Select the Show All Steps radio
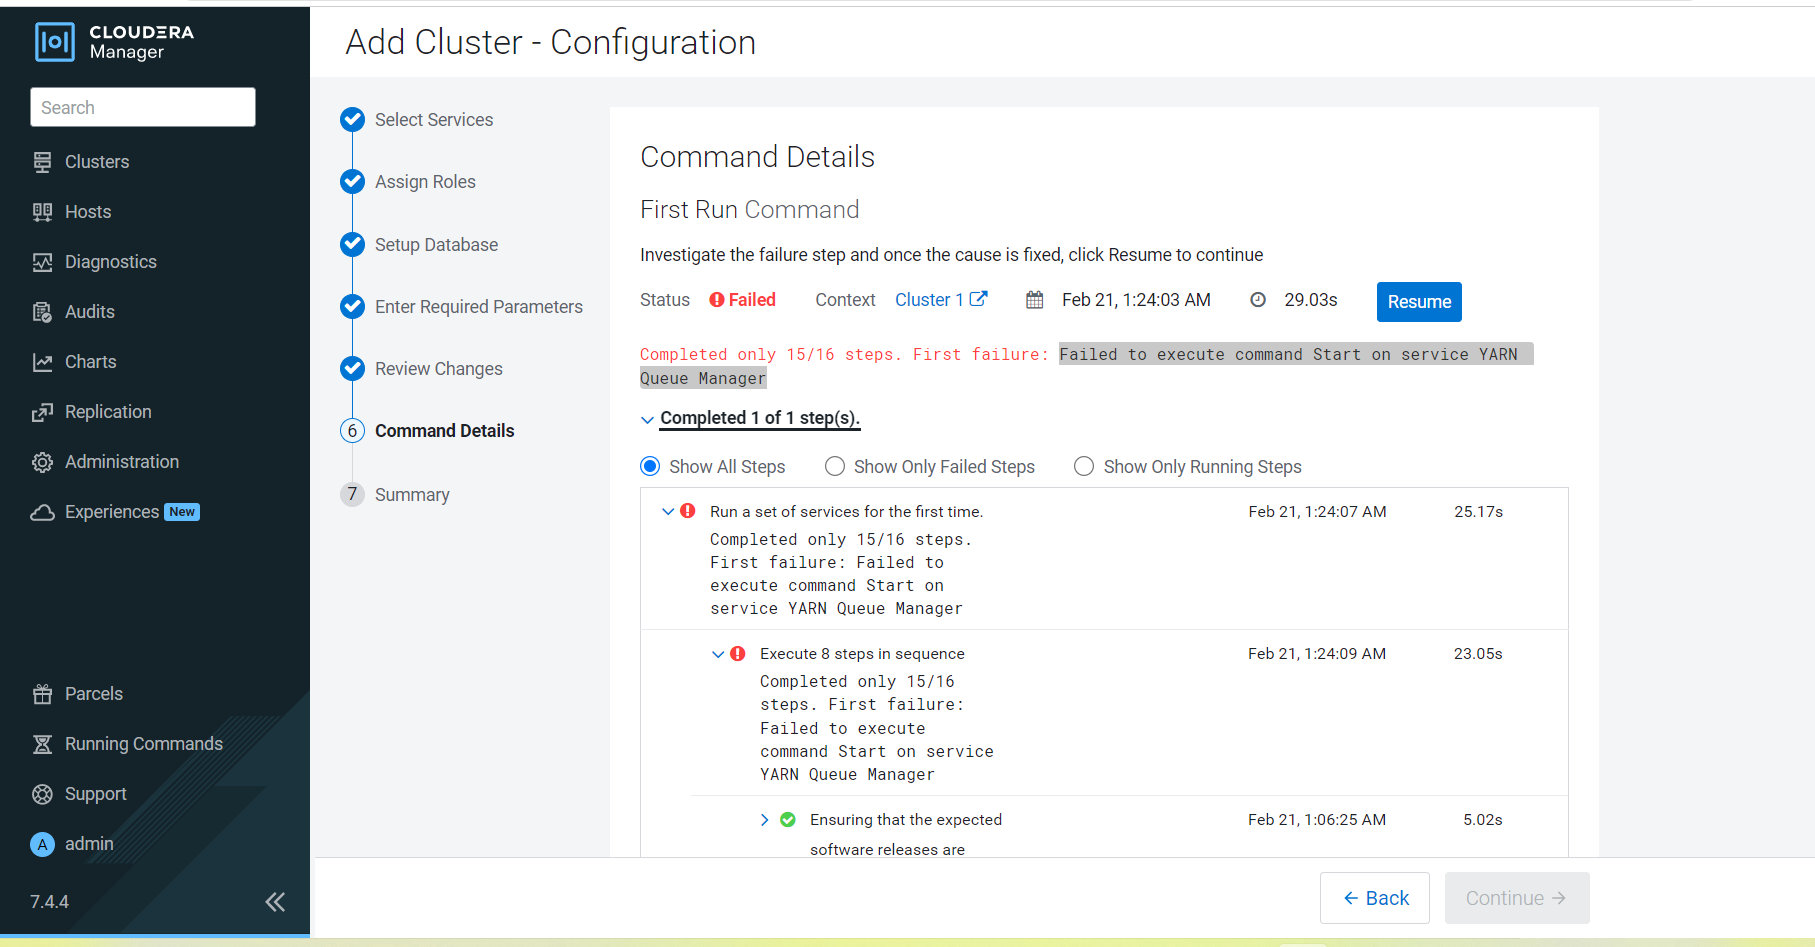The image size is (1815, 947). click(650, 467)
